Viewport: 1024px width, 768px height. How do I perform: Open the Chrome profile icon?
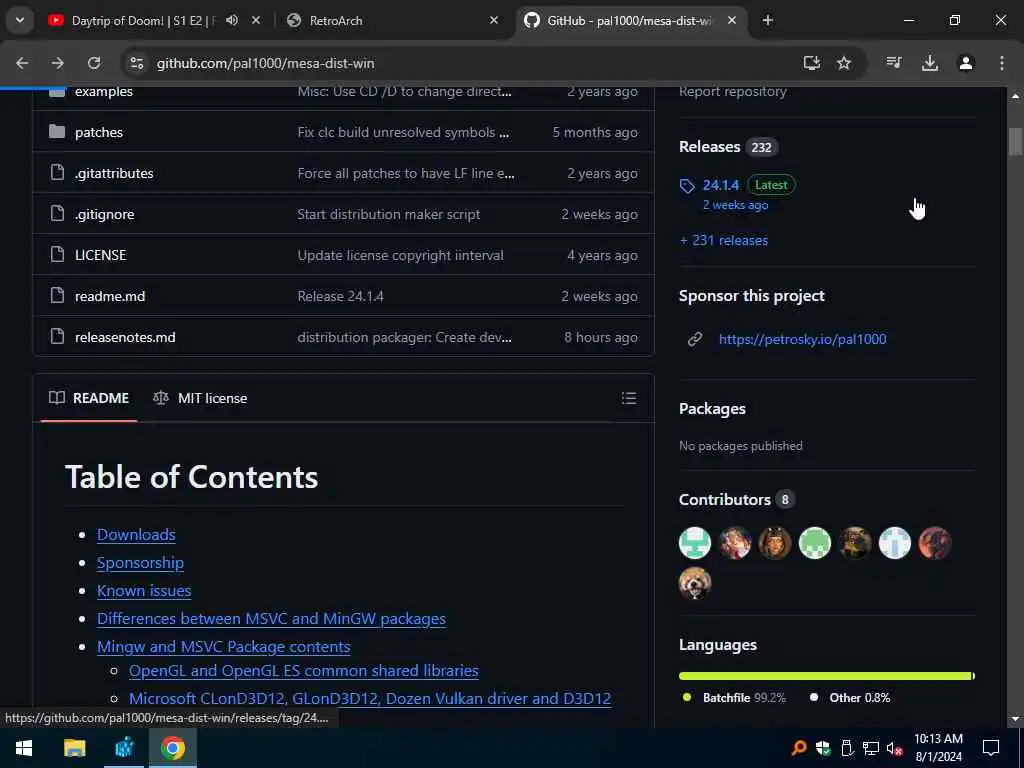(x=966, y=63)
